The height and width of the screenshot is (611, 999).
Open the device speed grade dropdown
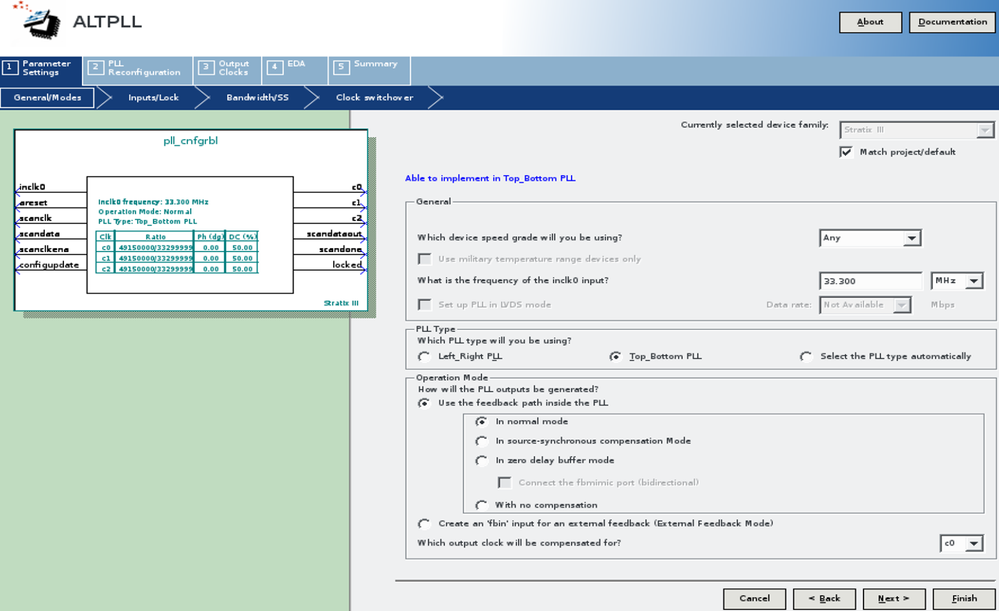[x=870, y=238]
